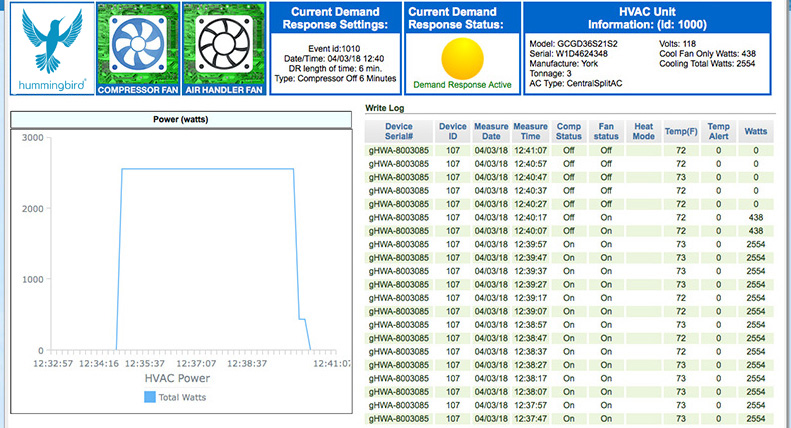Click the Measure Time column header
Viewport: 791px width, 428px height.
(x=531, y=133)
